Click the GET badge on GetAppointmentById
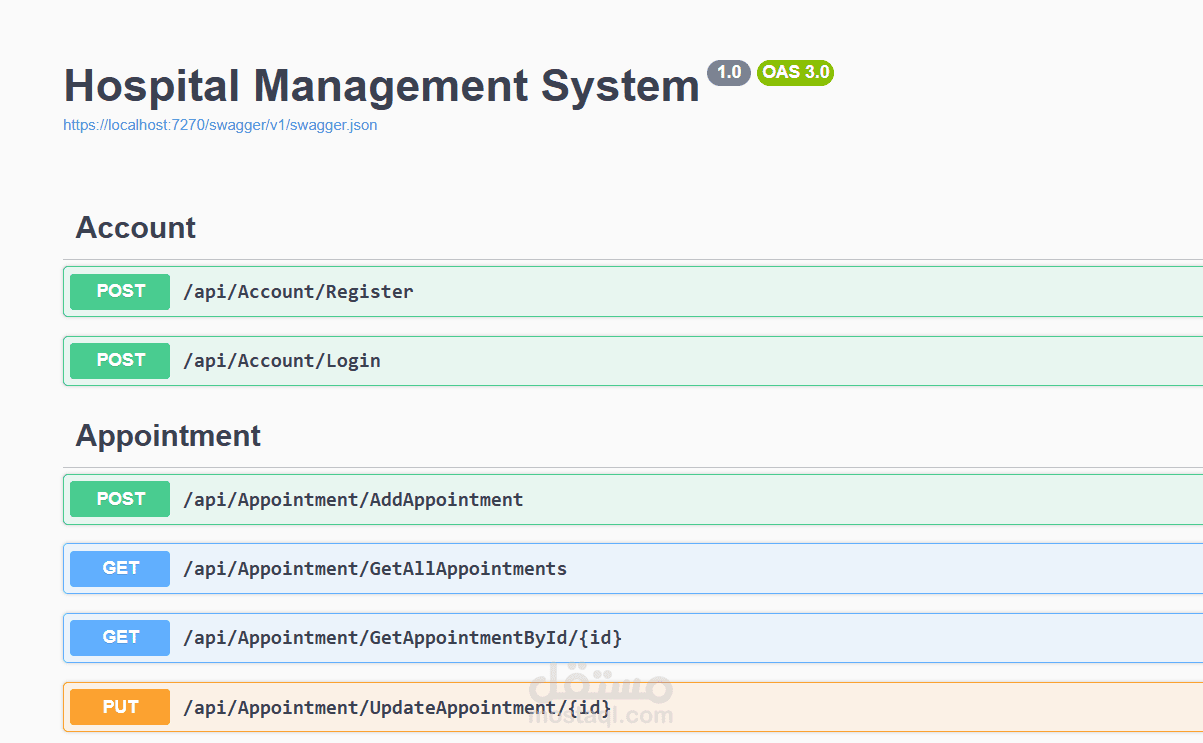The height and width of the screenshot is (743, 1203). 119,637
